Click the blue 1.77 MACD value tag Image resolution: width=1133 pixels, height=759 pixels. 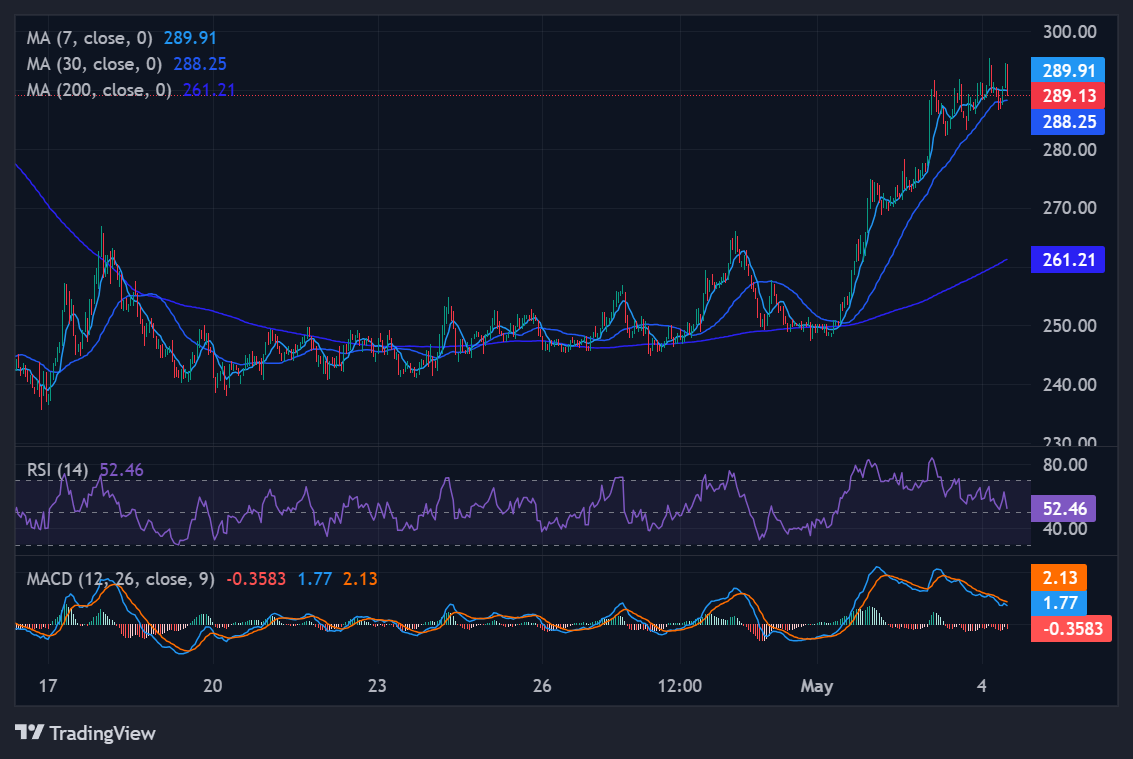tap(1059, 602)
